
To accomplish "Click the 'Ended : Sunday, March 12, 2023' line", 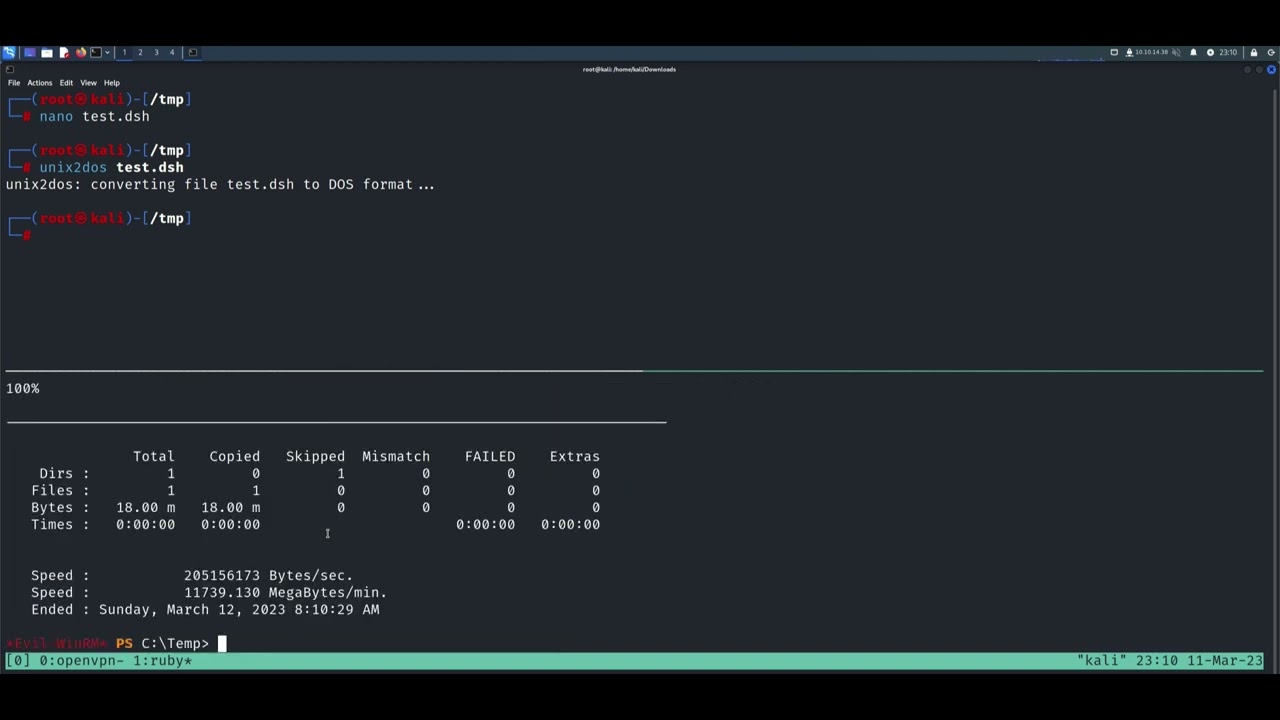I will click(205, 609).
